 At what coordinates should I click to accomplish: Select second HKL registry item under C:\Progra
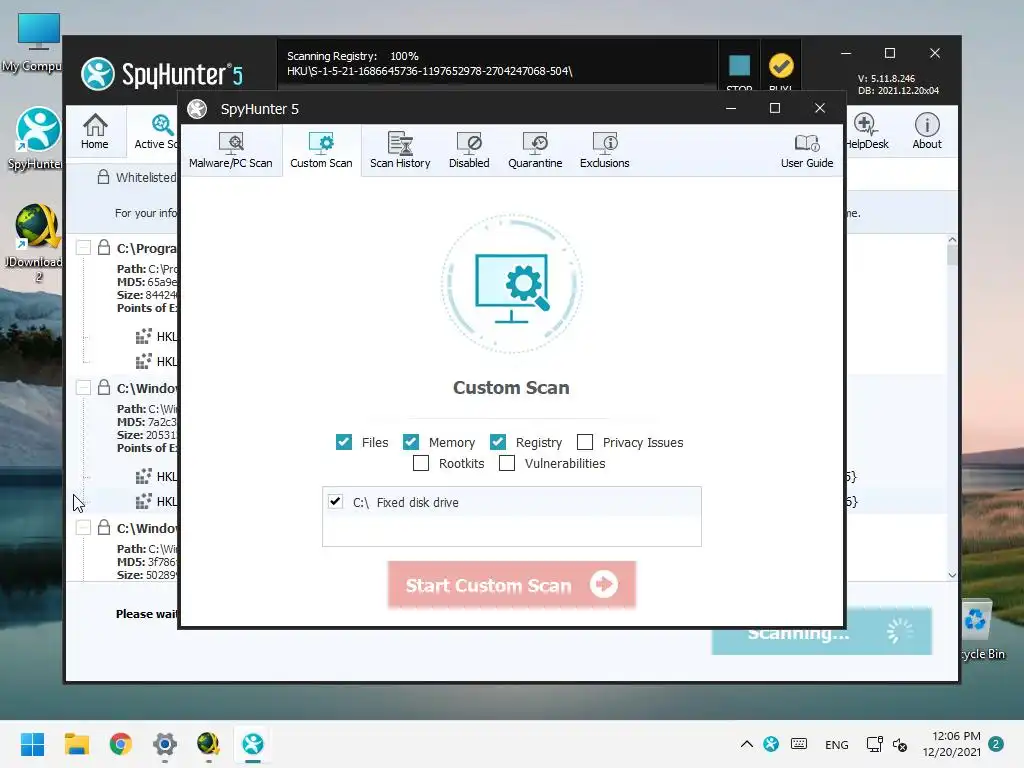coord(156,361)
